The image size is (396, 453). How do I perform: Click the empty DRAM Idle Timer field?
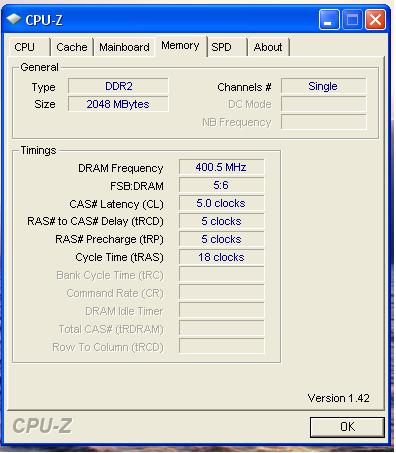click(222, 311)
